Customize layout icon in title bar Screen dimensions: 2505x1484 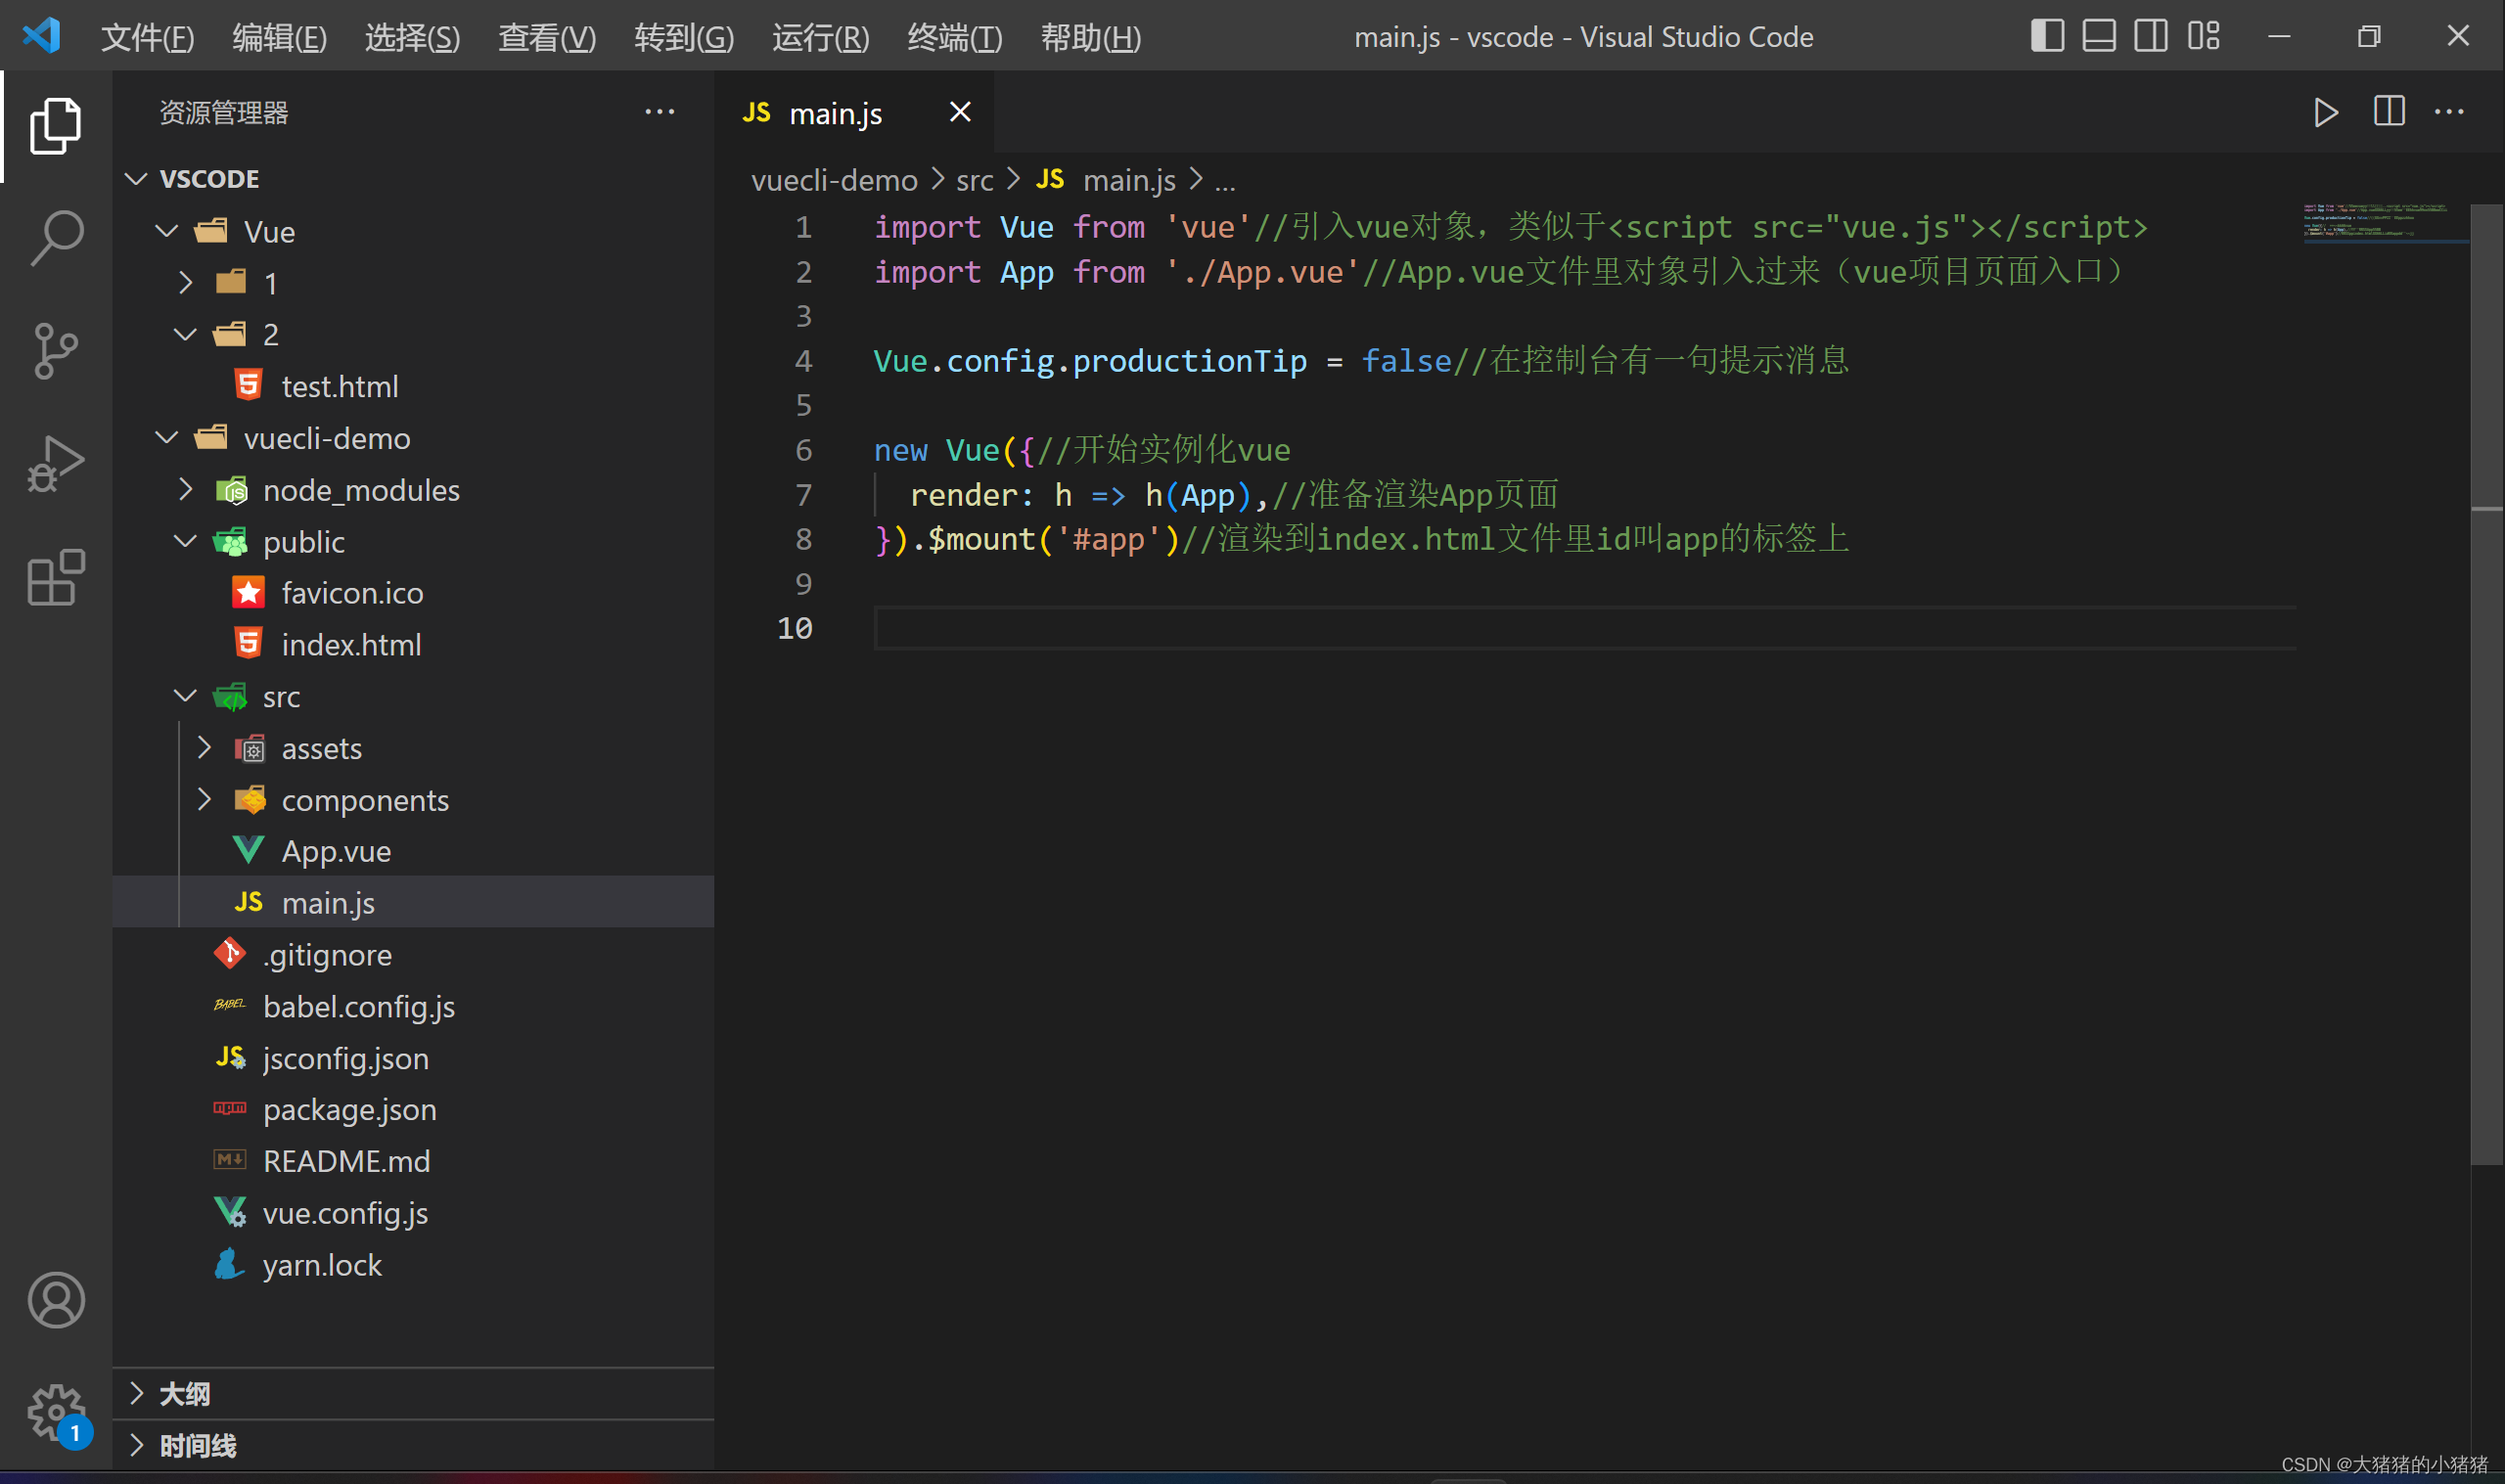pyautogui.click(x=2203, y=36)
